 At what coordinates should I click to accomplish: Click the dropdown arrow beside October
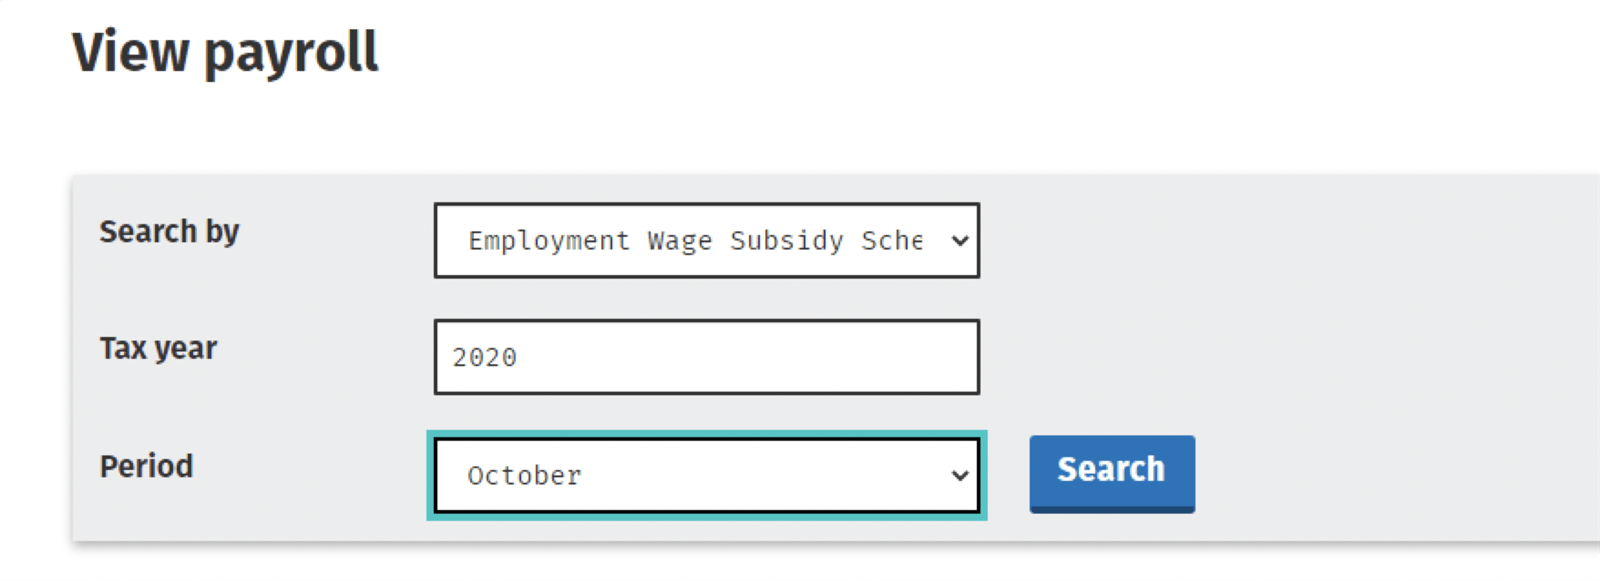pyautogui.click(x=959, y=474)
